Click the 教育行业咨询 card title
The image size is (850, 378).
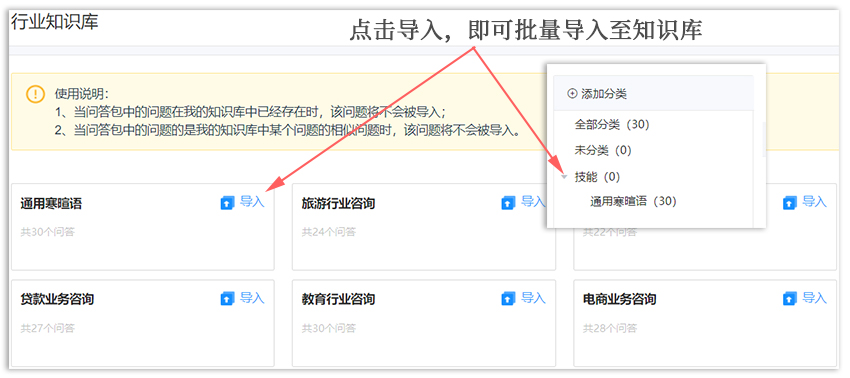click(x=338, y=299)
